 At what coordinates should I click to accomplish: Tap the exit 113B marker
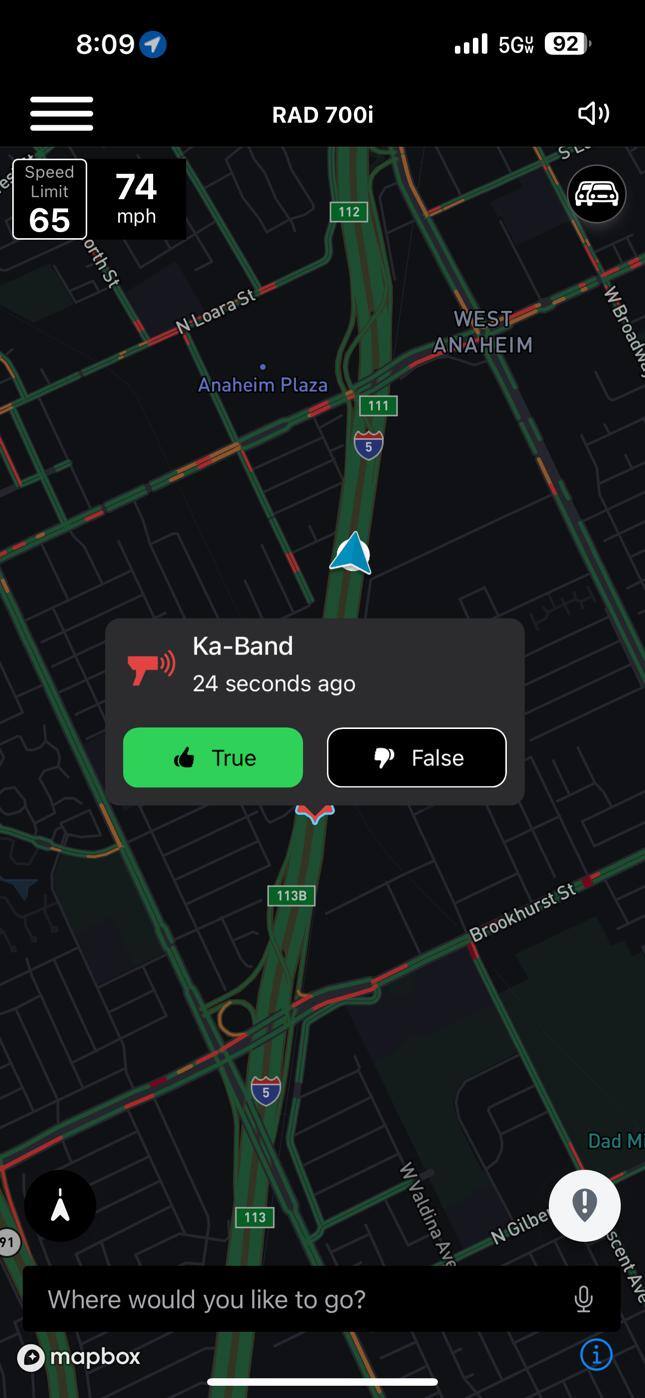(x=291, y=895)
